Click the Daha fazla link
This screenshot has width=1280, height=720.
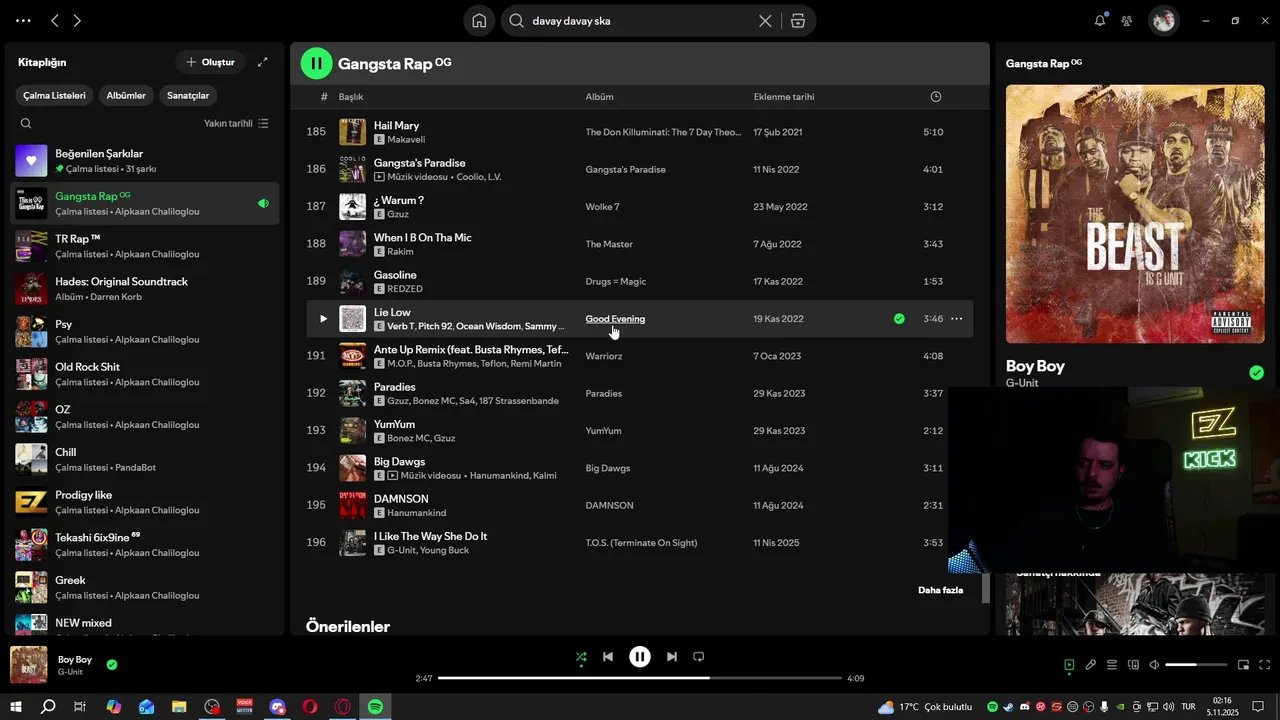940,590
